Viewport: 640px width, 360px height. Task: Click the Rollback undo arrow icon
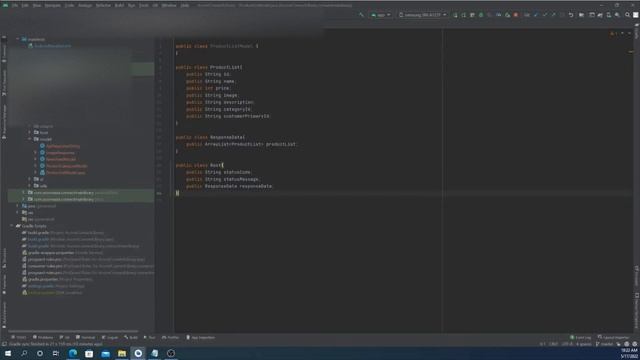coord(571,15)
